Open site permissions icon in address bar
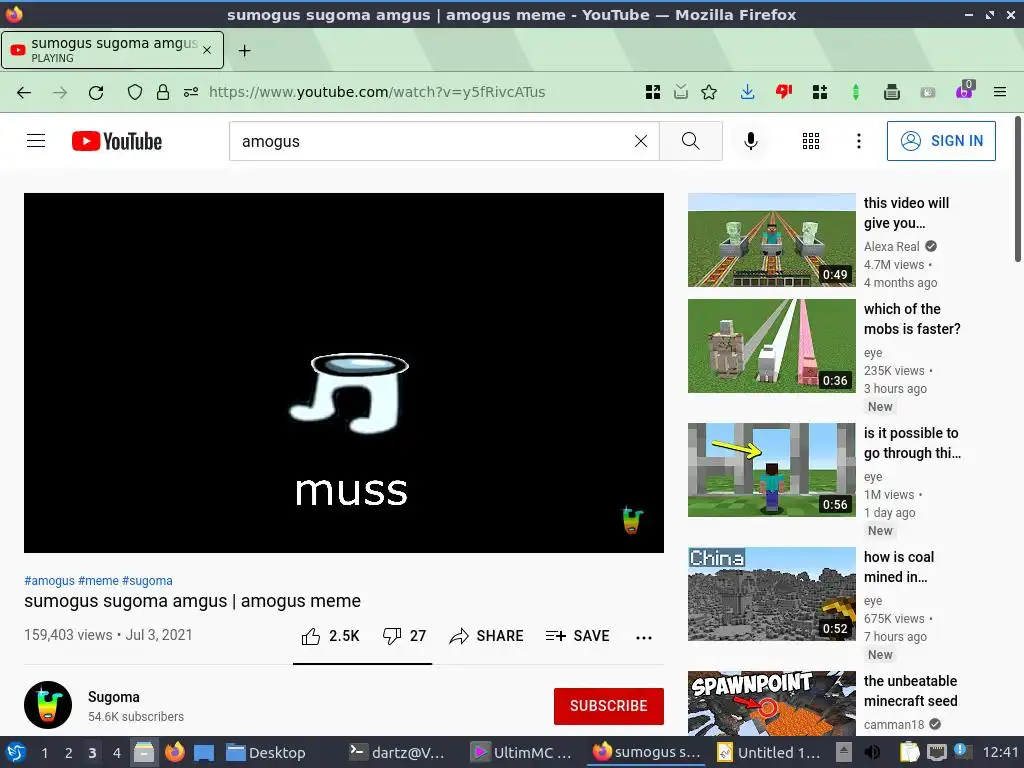Screen dimensions: 1024x768 coord(191,92)
